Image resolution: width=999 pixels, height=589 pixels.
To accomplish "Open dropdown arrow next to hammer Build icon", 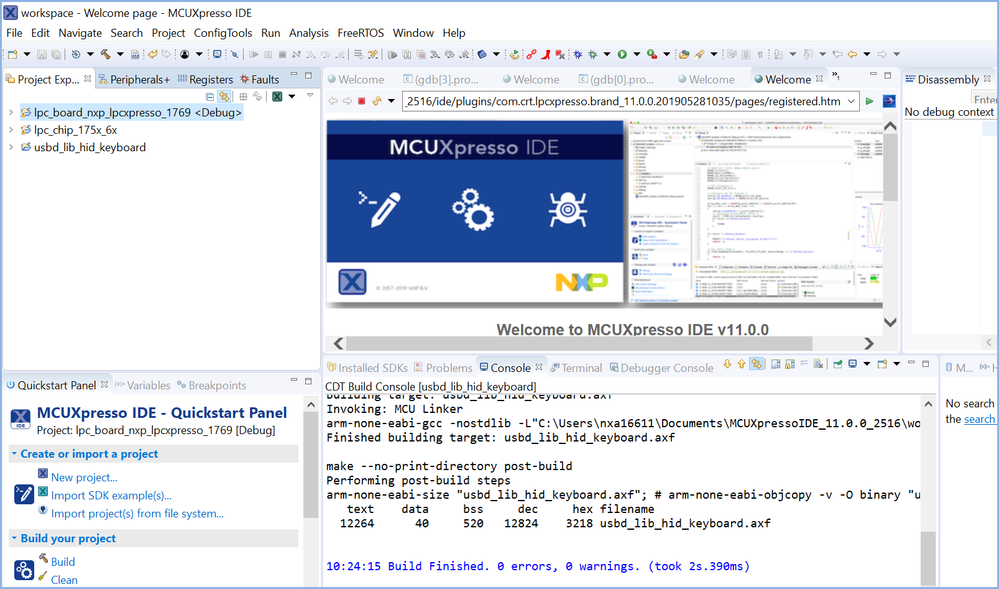I will point(120,54).
